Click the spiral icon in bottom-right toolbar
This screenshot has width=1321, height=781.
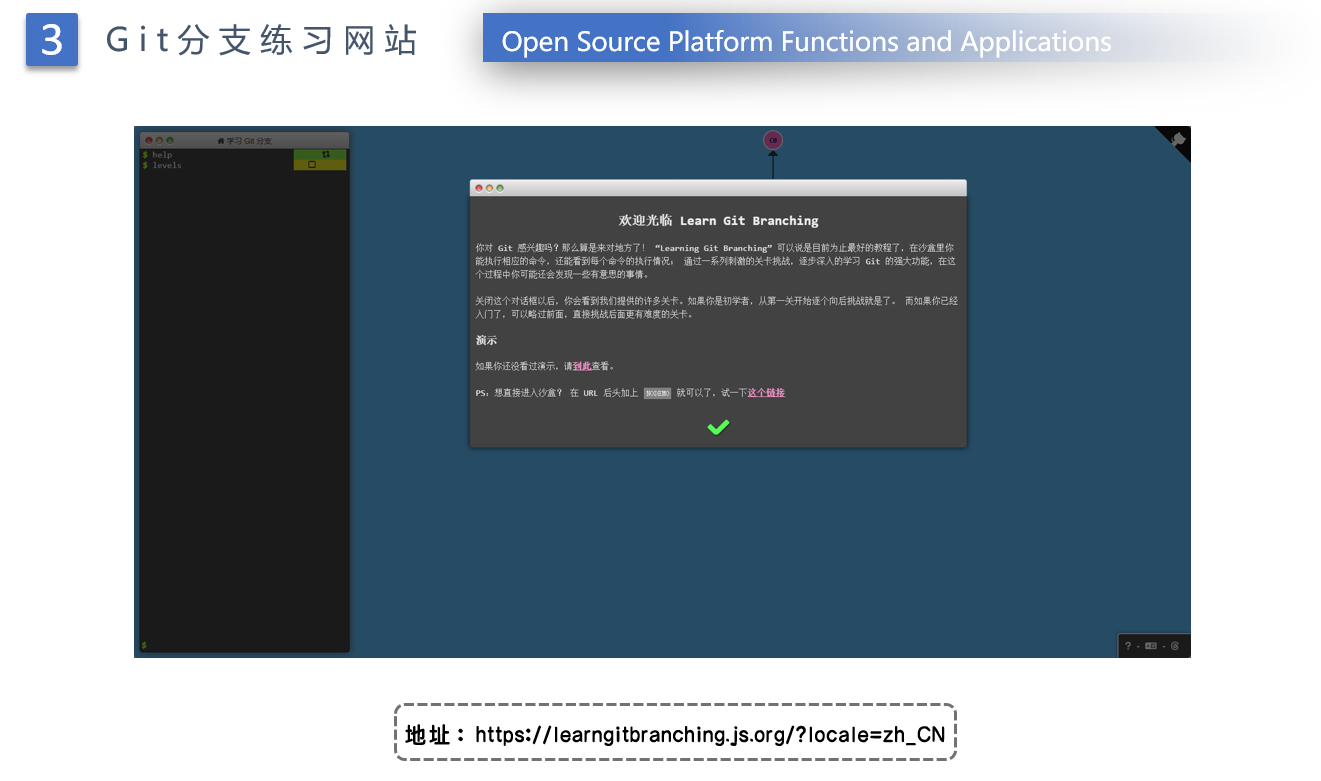1174,646
